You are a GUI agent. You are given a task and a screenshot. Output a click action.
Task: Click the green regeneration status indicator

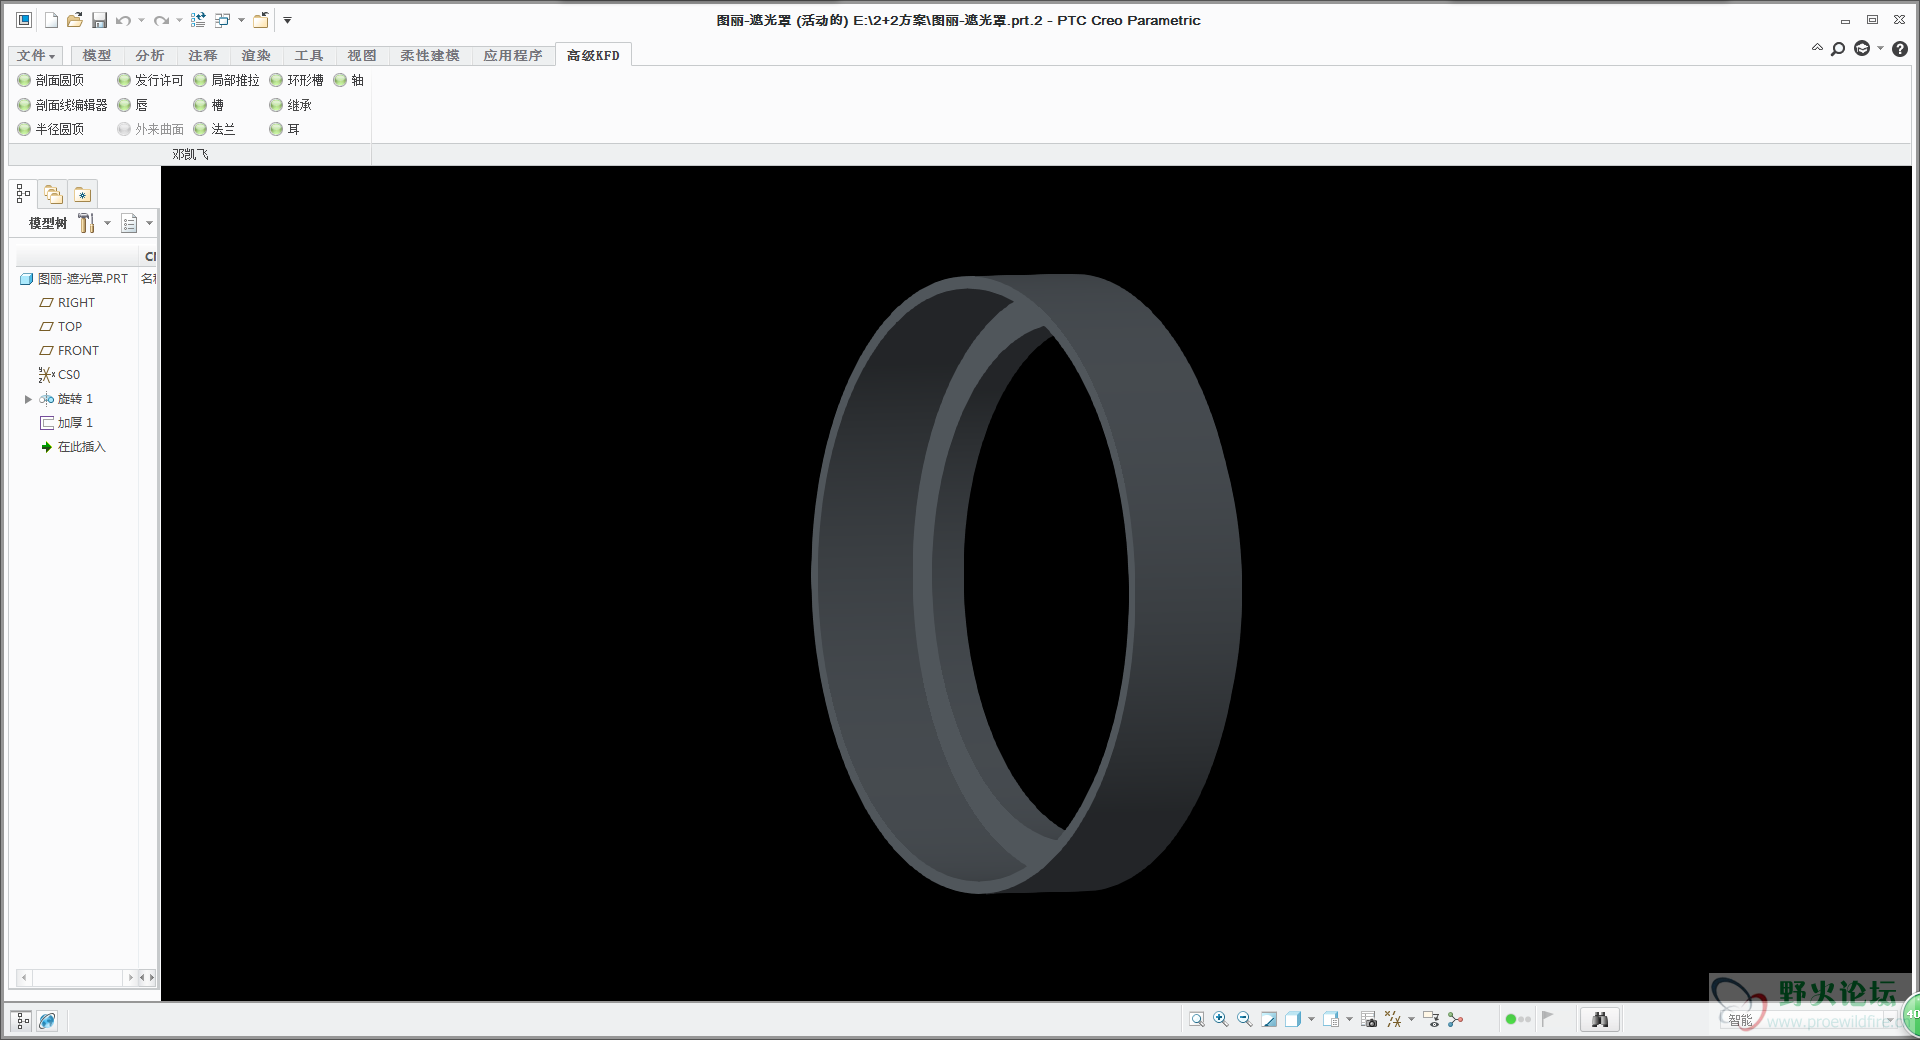1511,1019
